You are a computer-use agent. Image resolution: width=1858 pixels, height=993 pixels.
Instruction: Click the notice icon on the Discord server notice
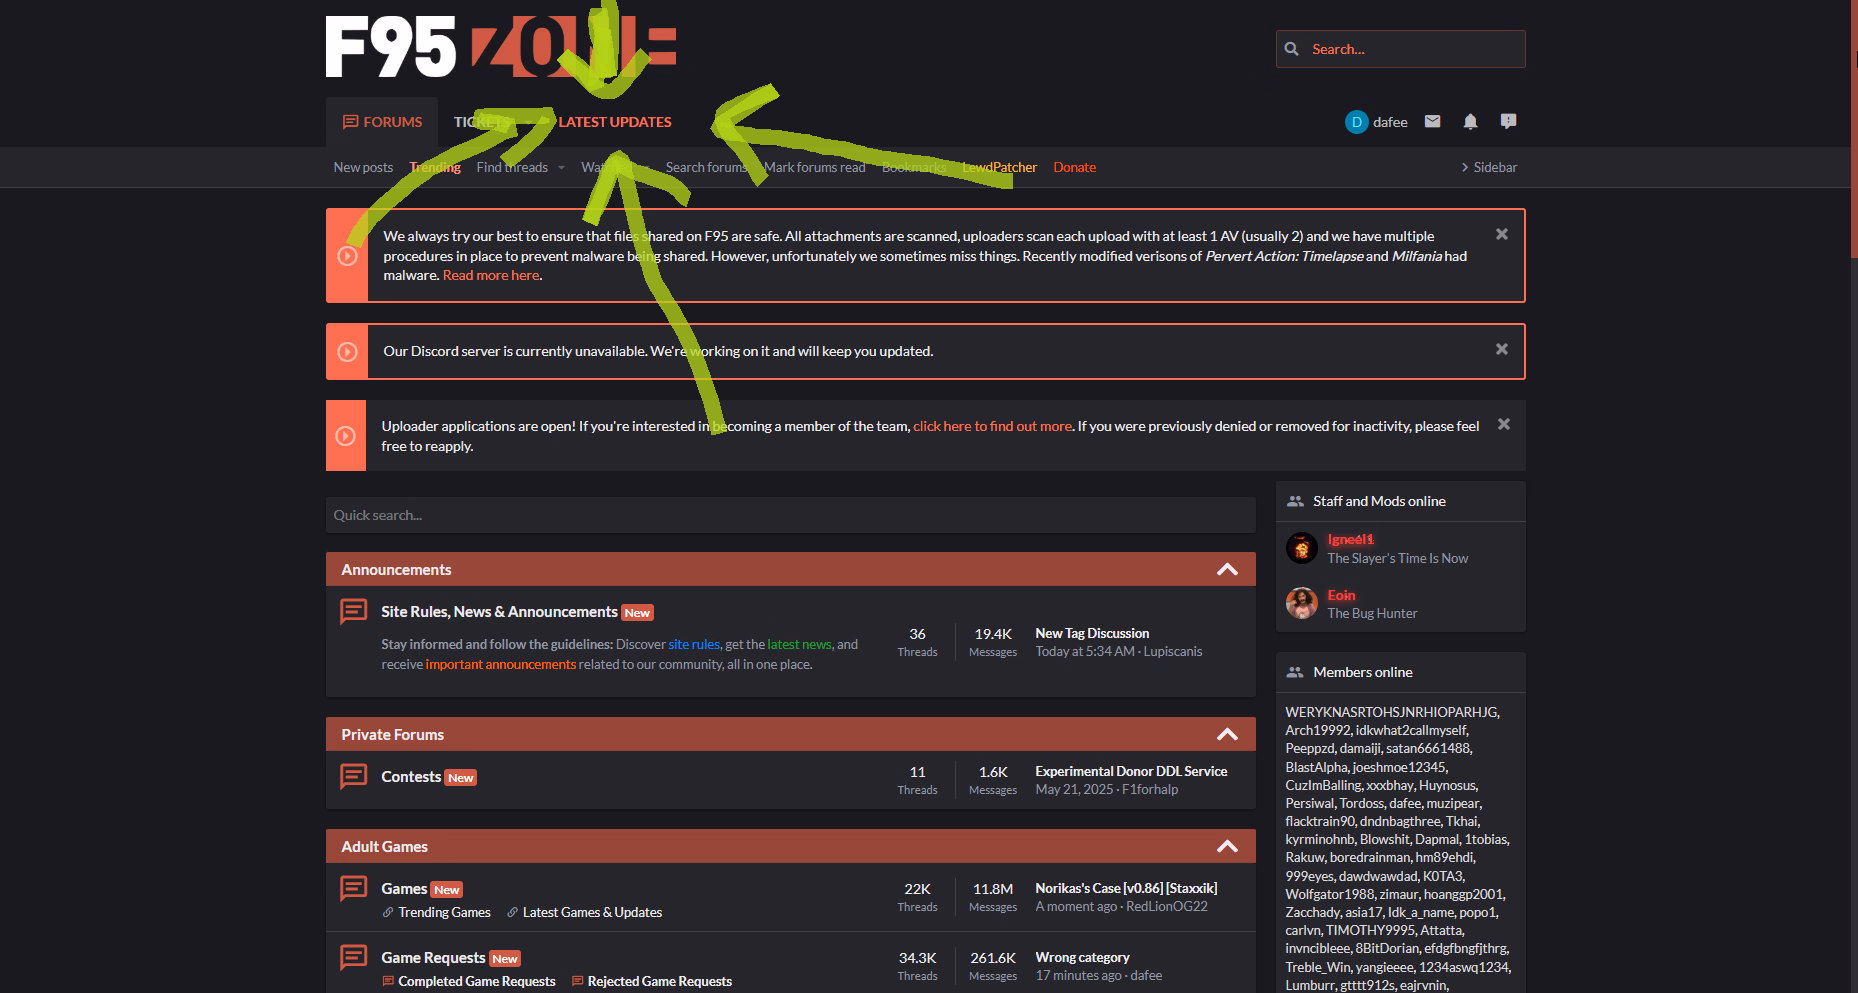pyautogui.click(x=347, y=352)
